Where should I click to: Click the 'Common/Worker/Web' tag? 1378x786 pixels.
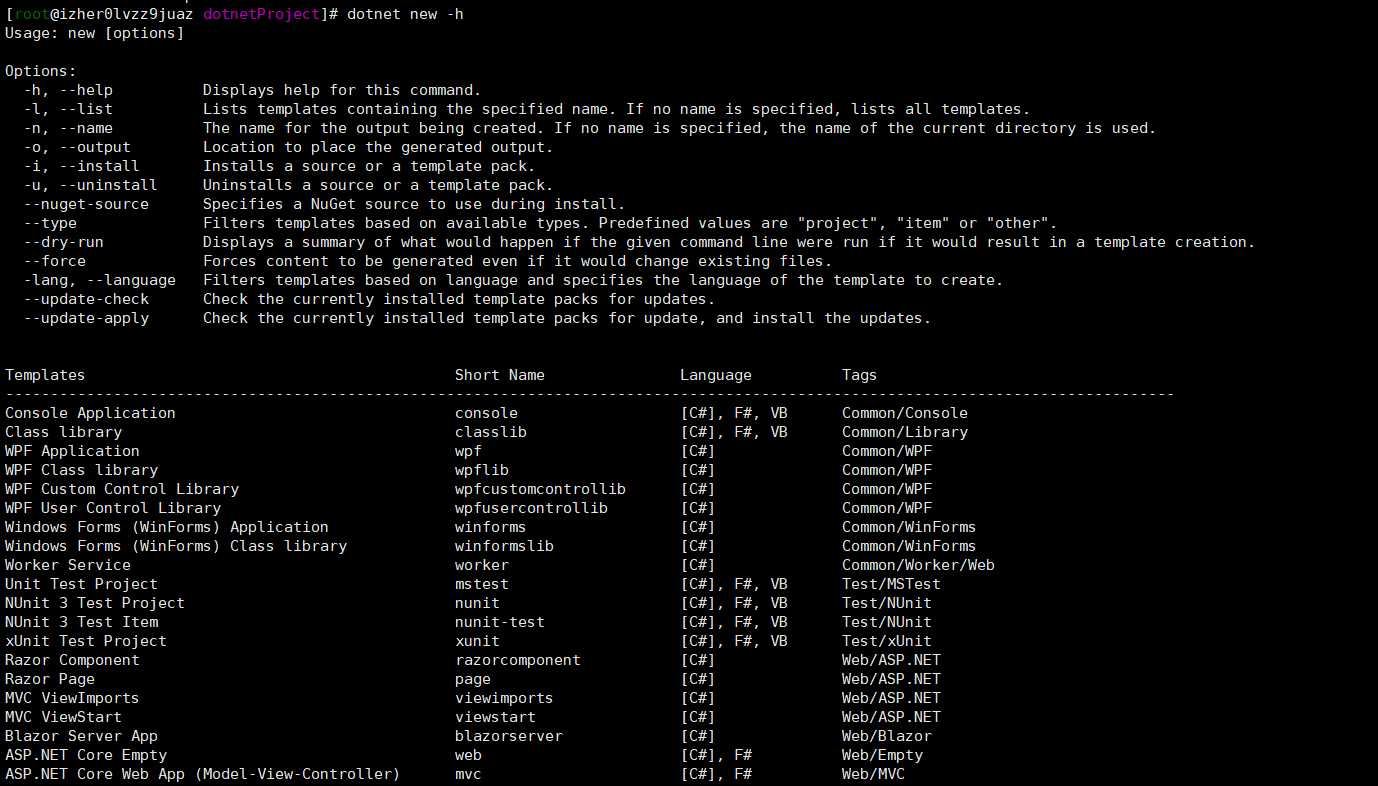[919, 565]
